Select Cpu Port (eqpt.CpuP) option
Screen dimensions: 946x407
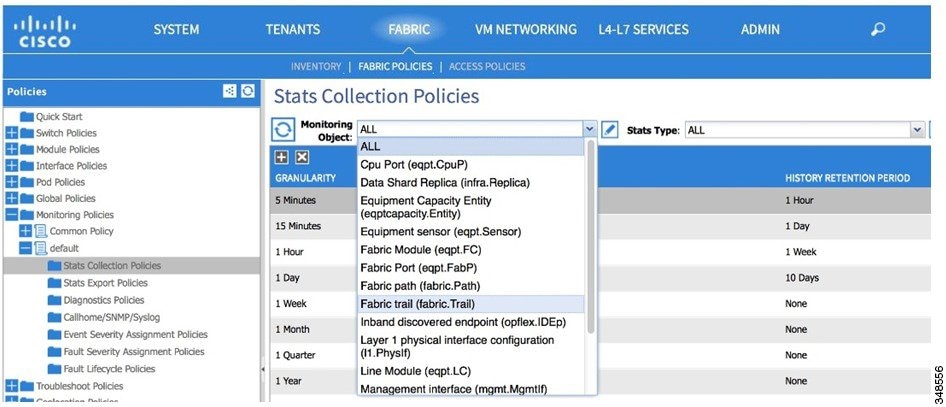coord(471,164)
